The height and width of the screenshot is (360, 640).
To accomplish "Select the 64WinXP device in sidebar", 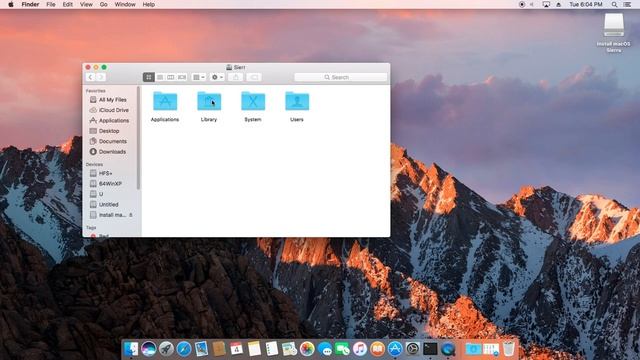I will tap(111, 184).
